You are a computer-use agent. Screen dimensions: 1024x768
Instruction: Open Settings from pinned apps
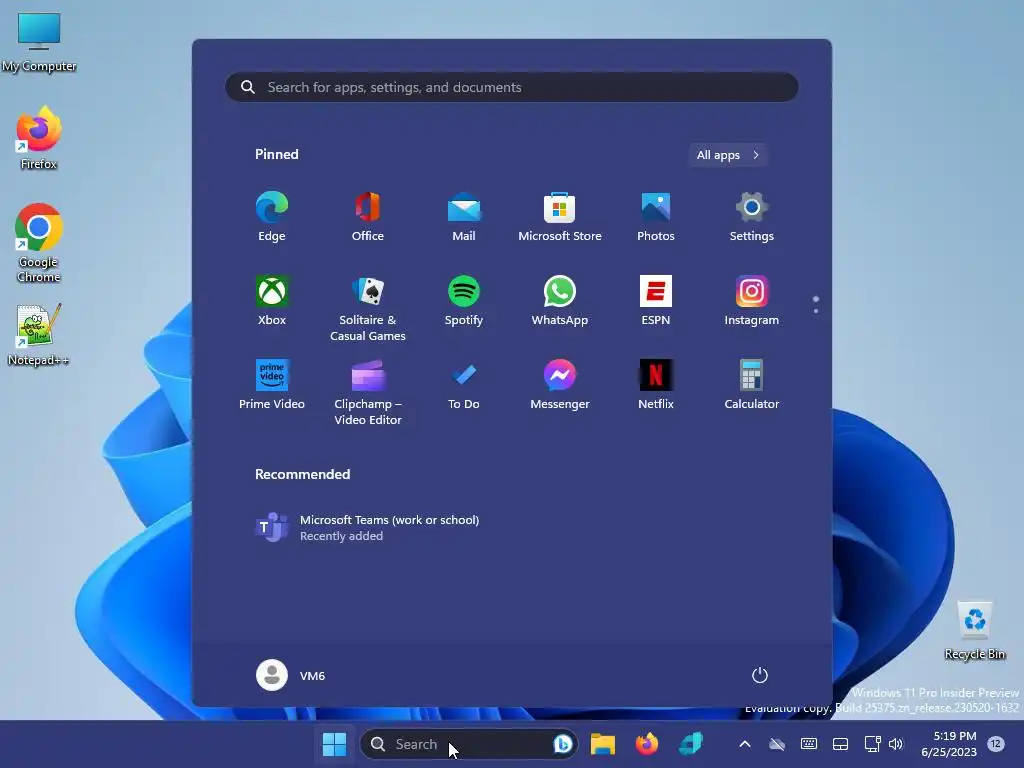coord(752,217)
